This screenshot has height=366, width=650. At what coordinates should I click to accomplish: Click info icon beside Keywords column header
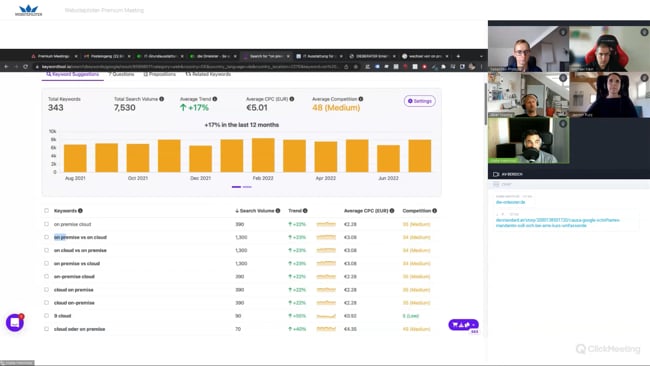pyautogui.click(x=80, y=211)
